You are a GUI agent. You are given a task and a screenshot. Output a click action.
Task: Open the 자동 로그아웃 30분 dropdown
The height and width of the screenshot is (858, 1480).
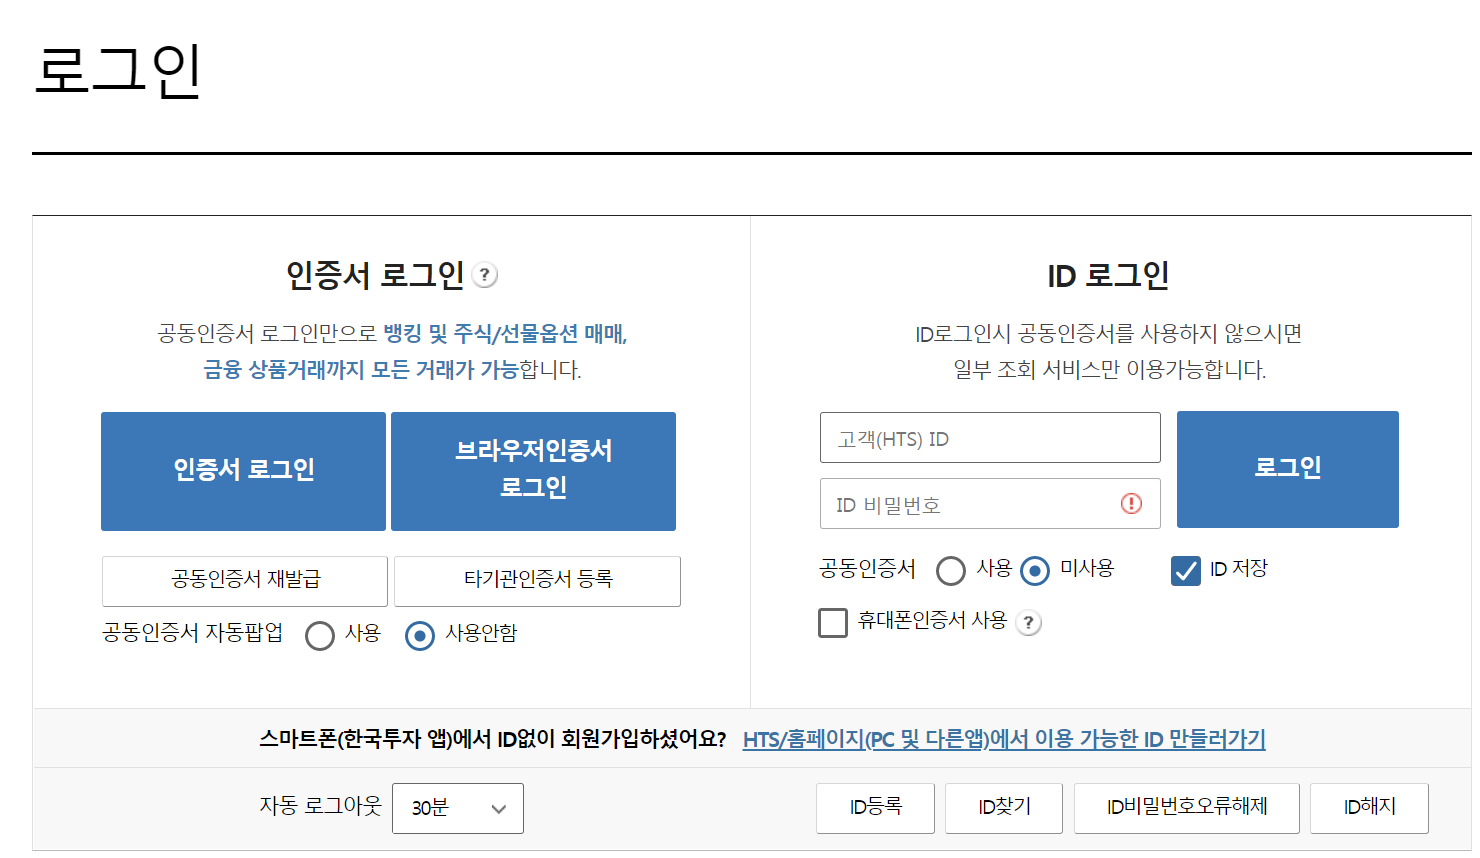pos(458,808)
